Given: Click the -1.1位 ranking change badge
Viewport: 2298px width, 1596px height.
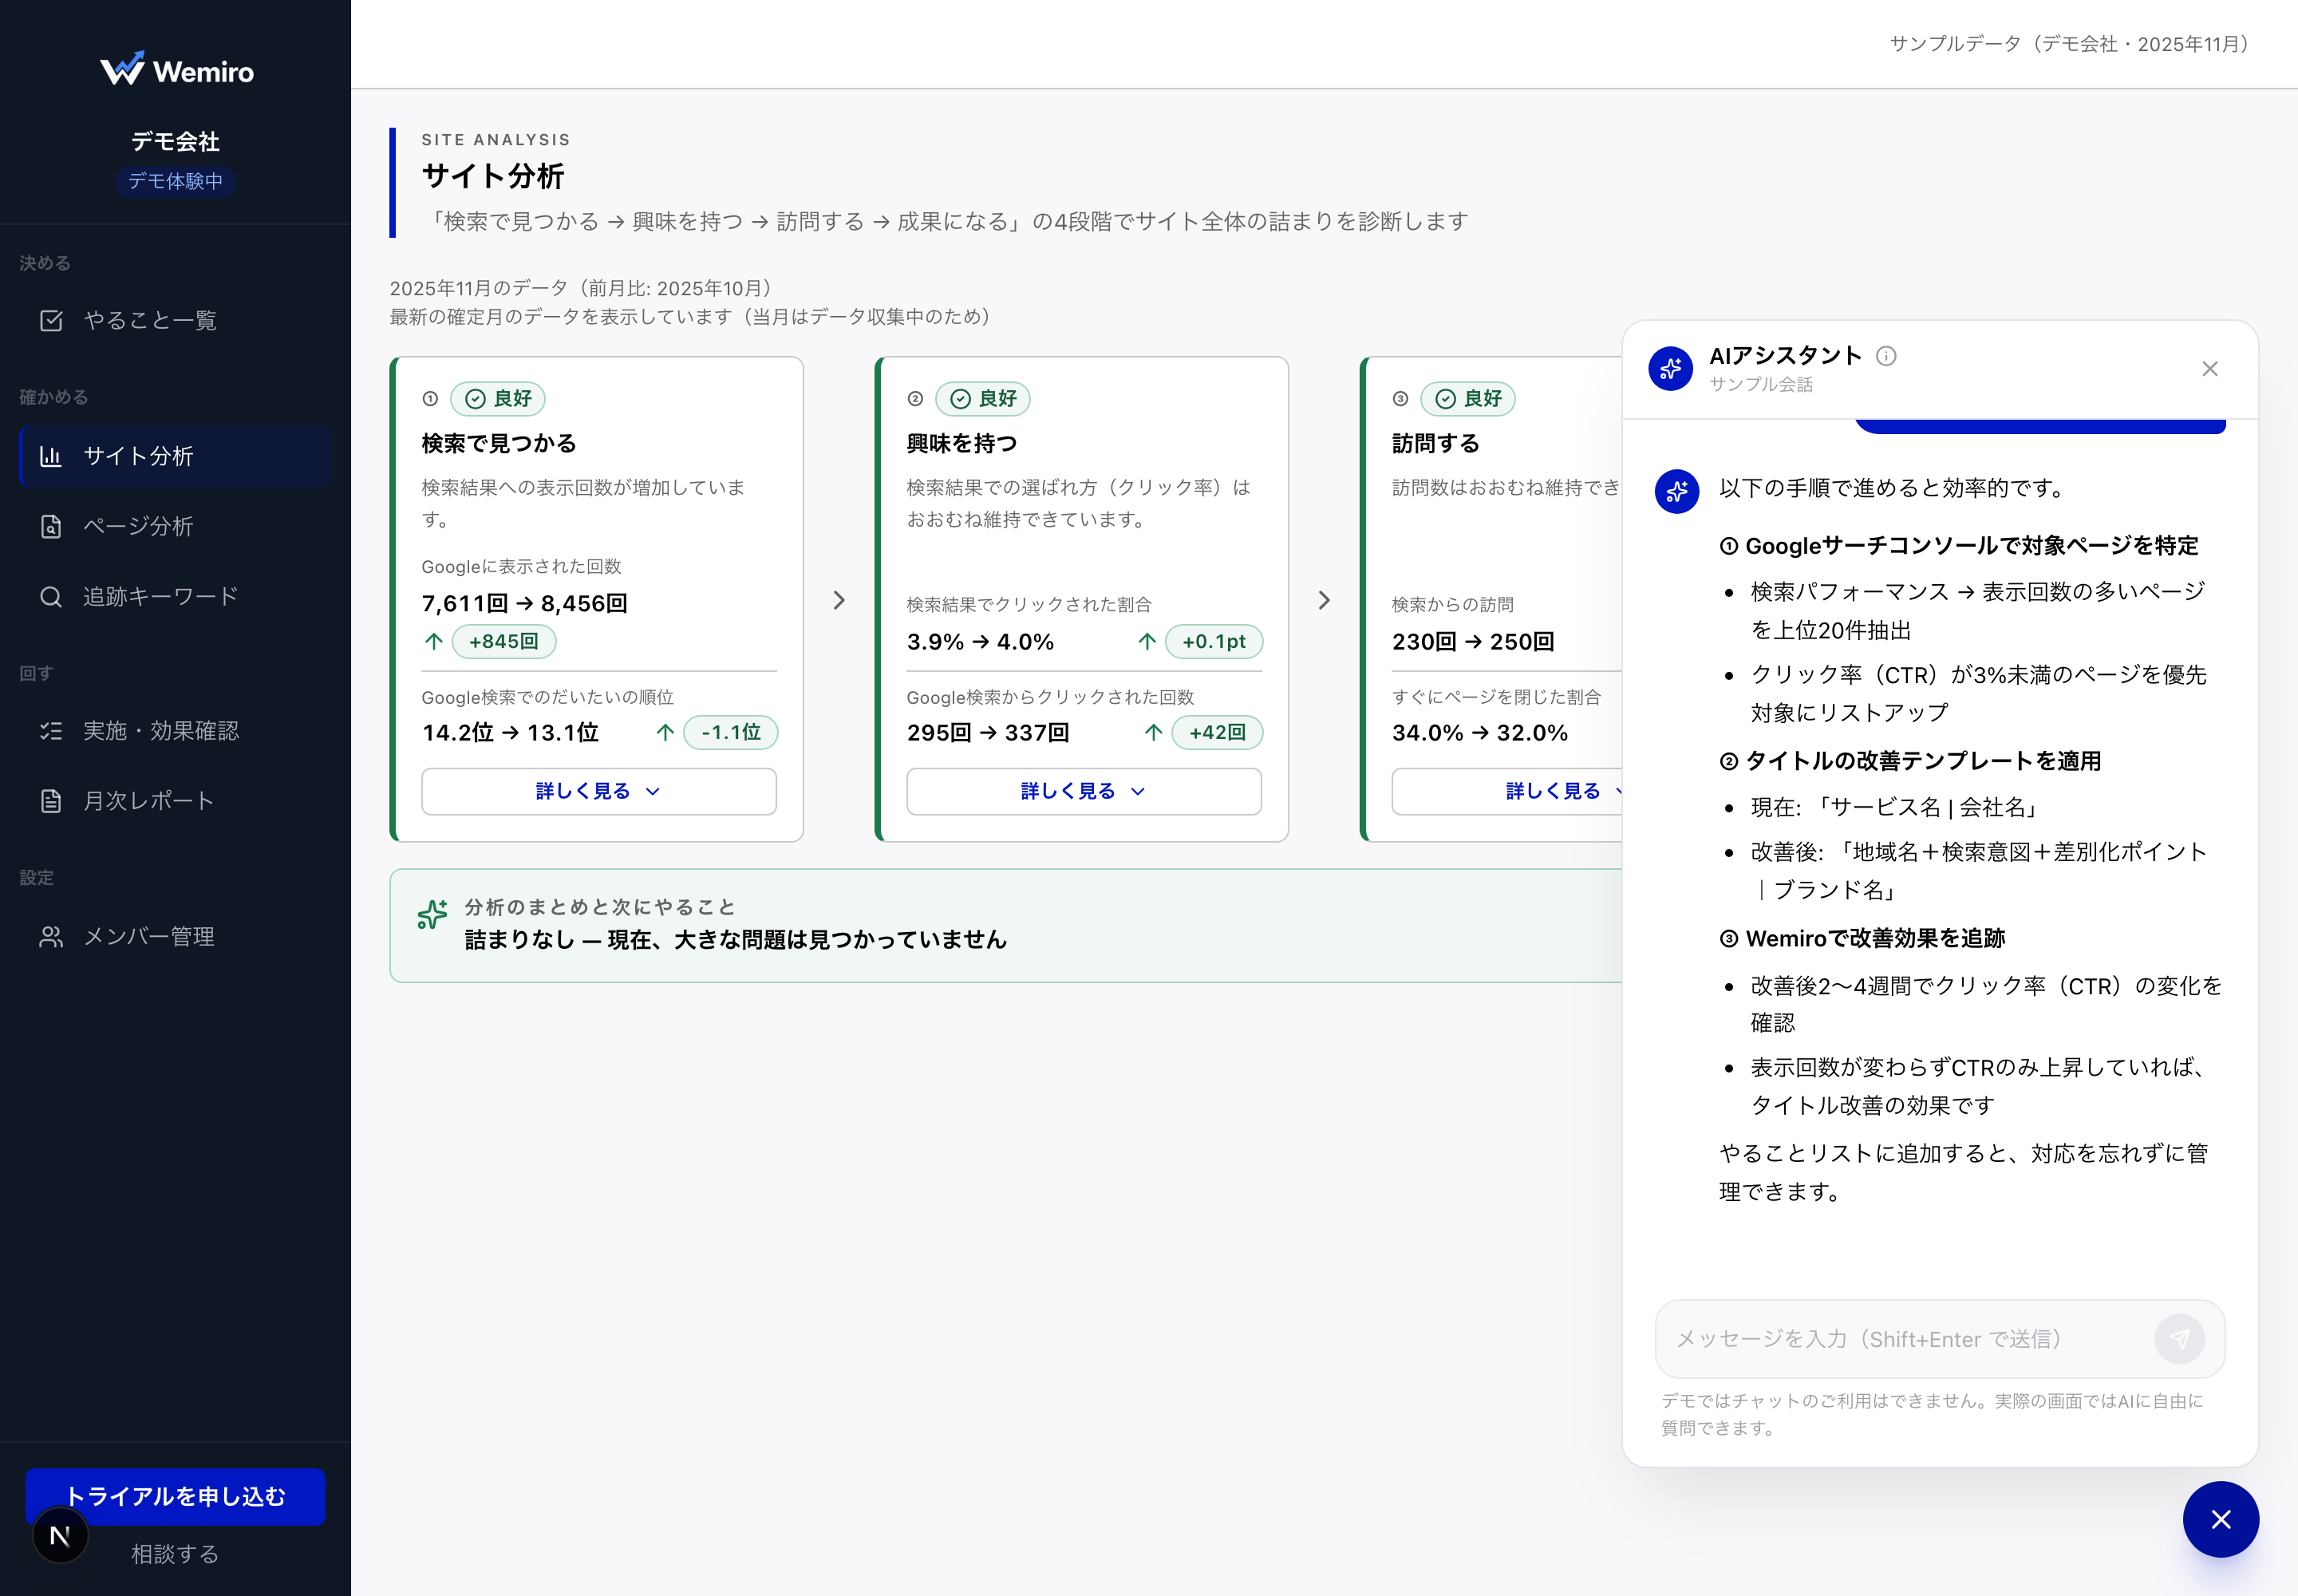Looking at the screenshot, I should click(x=731, y=732).
